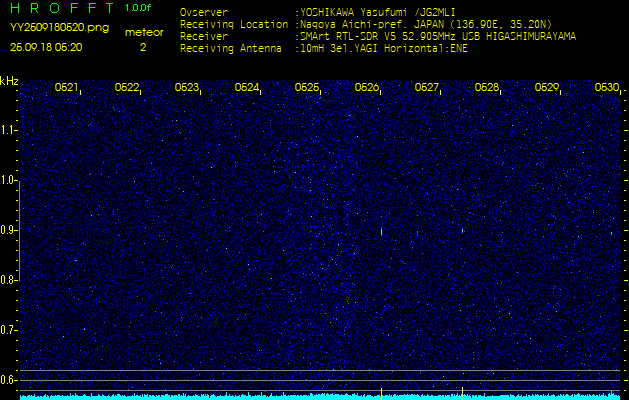Click the 0630 time marker

coord(606,88)
